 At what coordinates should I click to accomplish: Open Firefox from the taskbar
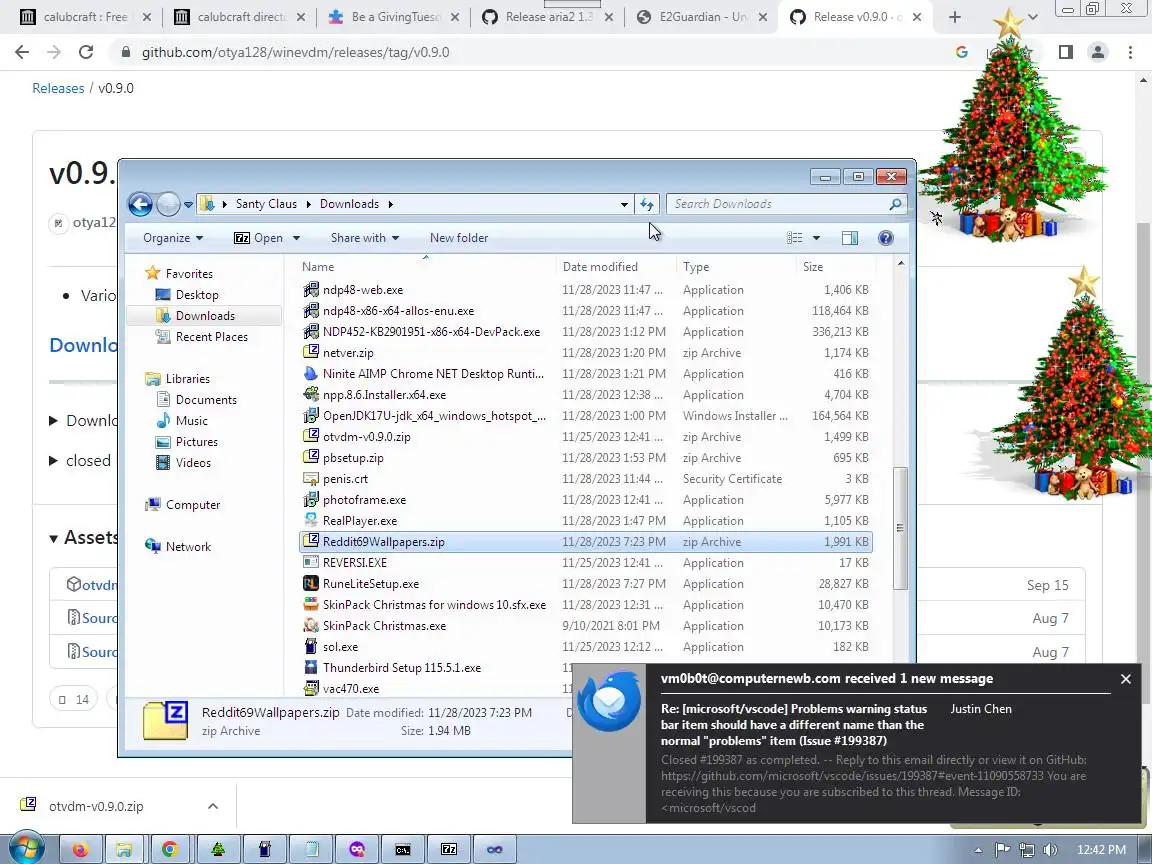point(80,849)
